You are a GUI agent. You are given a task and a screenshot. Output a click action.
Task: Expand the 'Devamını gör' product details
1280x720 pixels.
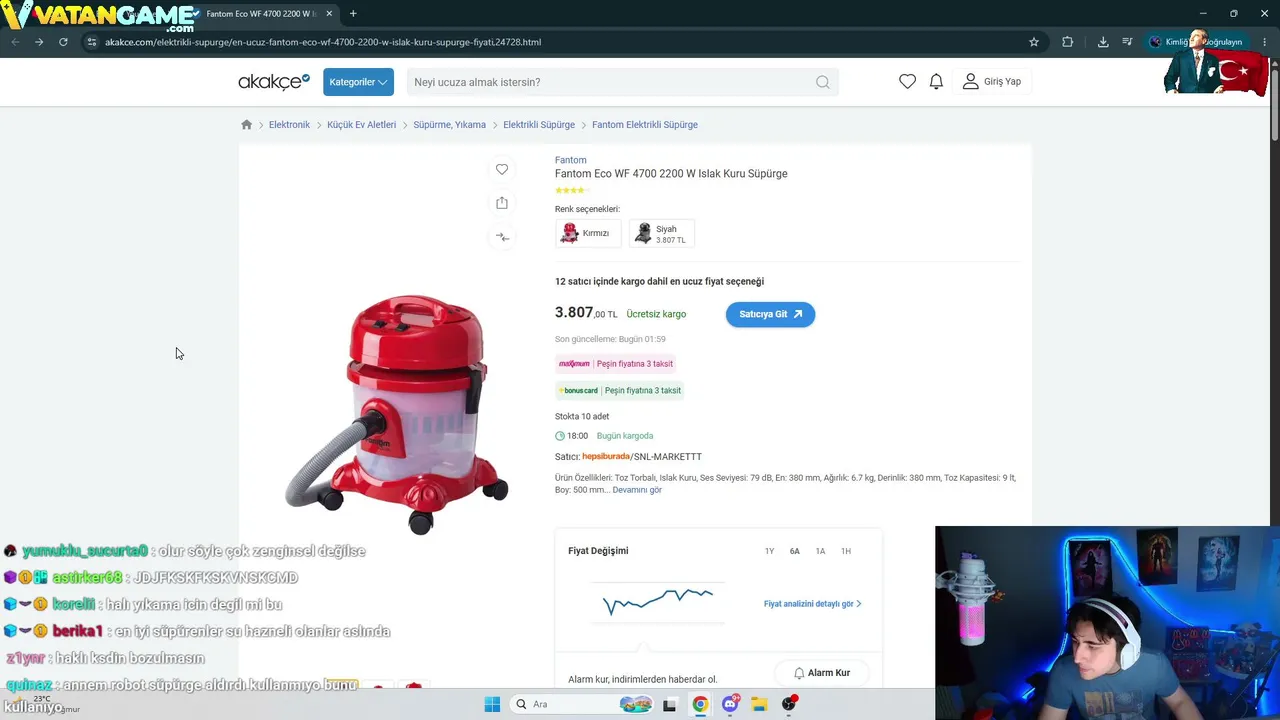point(637,490)
